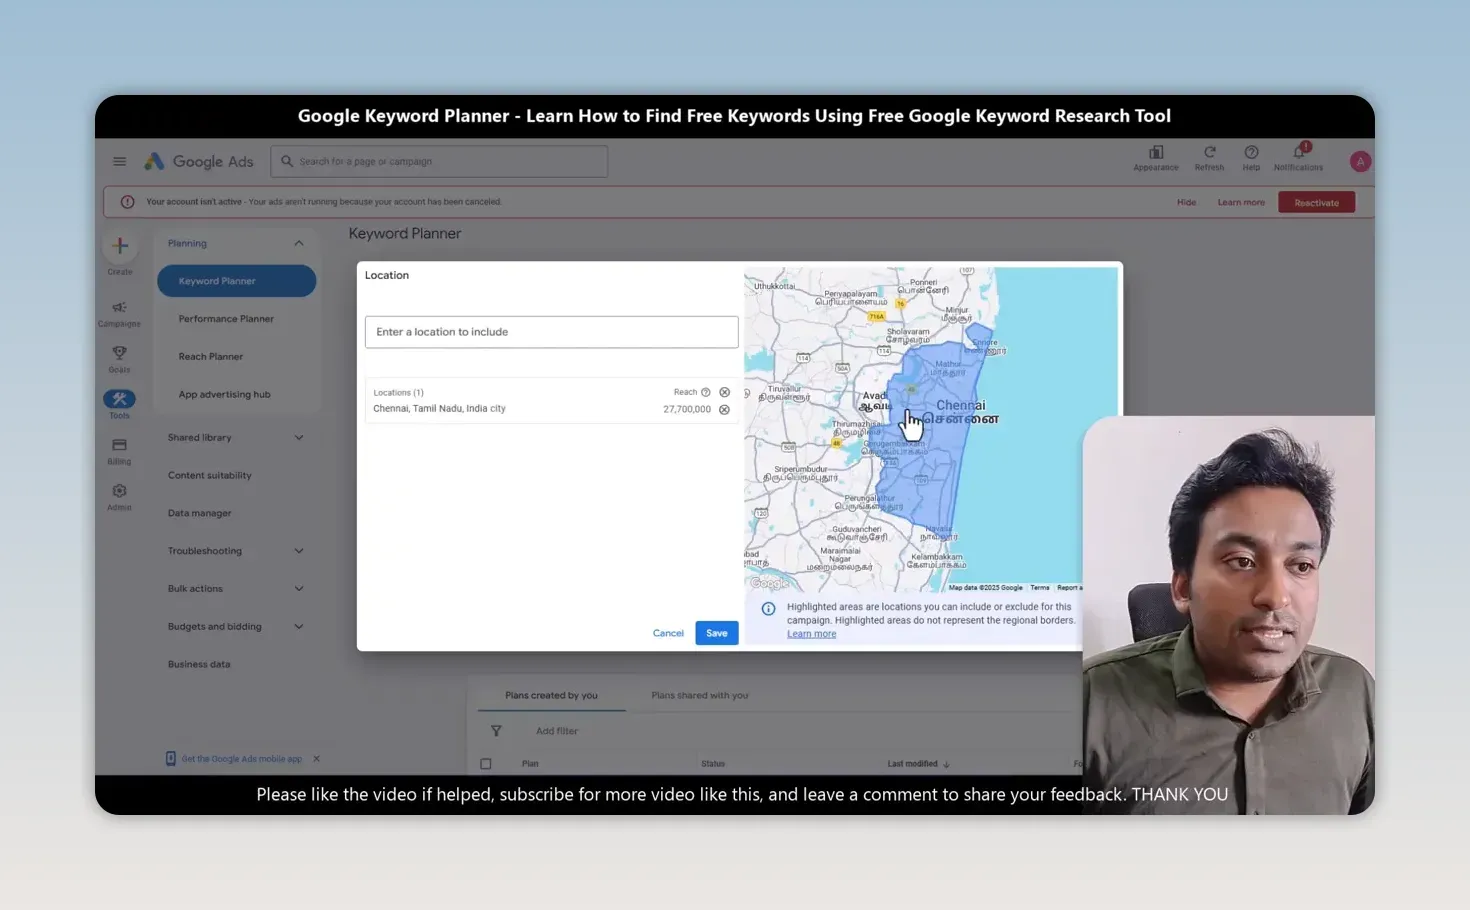Image resolution: width=1470 pixels, height=910 pixels.
Task: Expand the Bulk actions section
Action: click(x=298, y=589)
